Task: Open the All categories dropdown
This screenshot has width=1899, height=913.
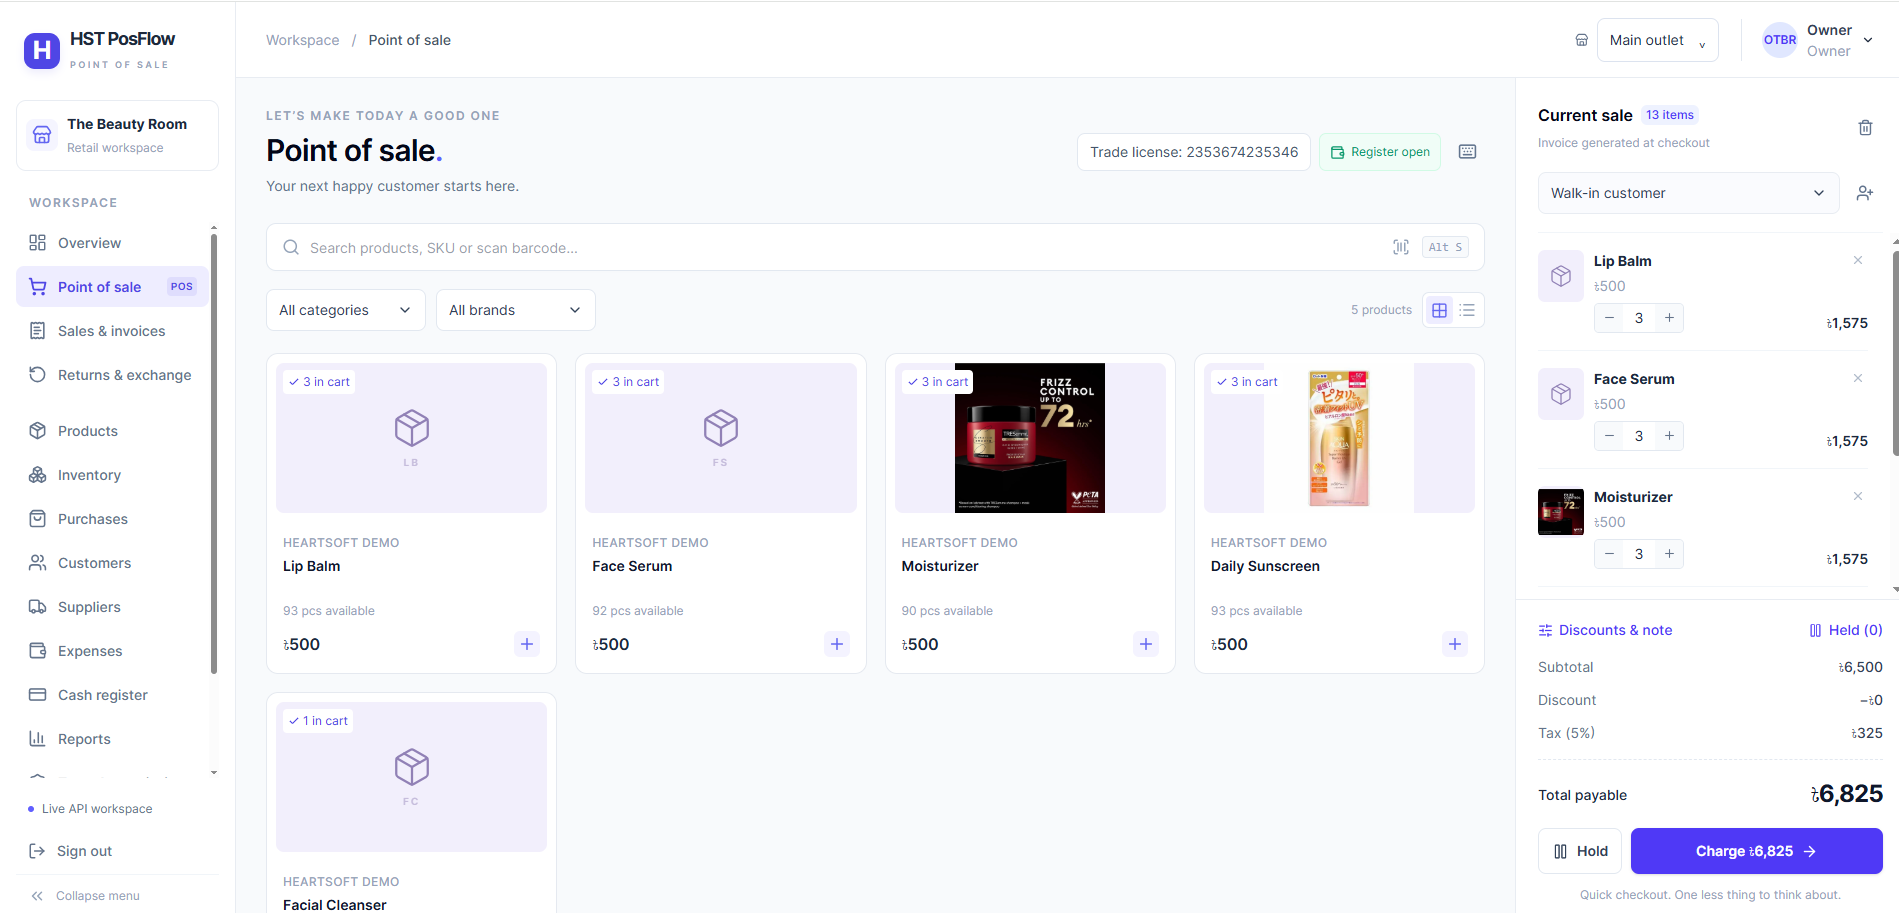Action: [x=346, y=310]
